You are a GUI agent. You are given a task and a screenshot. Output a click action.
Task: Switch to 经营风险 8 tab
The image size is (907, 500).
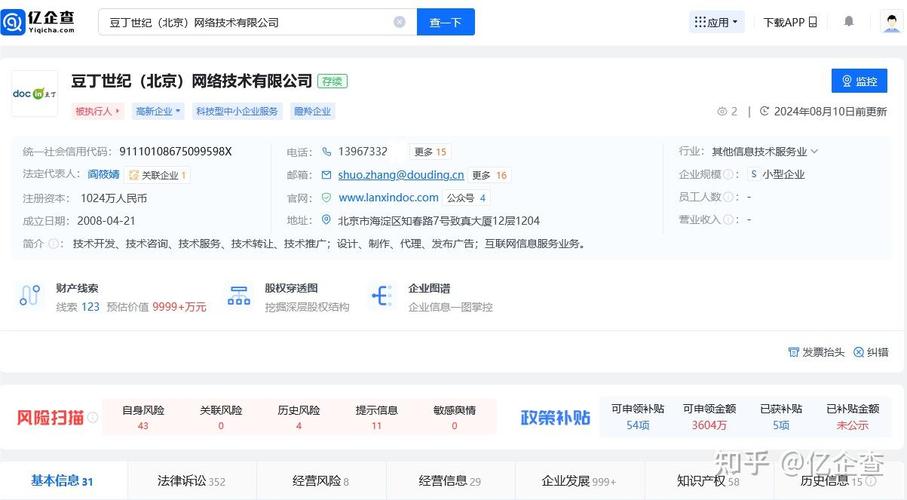point(320,480)
